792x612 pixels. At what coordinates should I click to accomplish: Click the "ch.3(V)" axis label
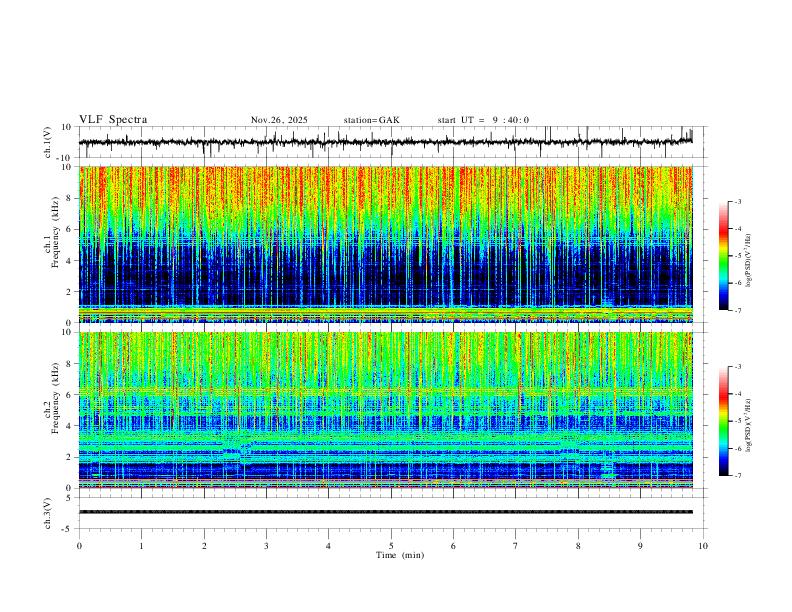[x=48, y=513]
